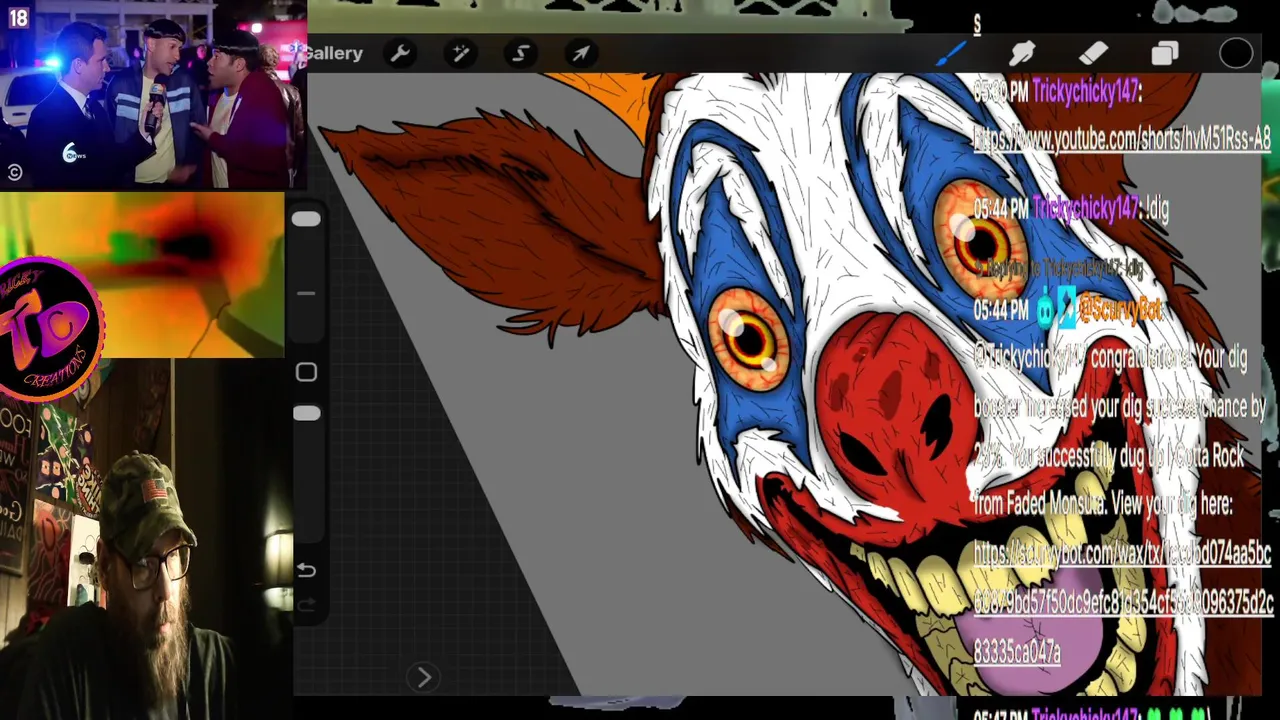Open the Layers panel
Viewport: 1280px width, 720px height.
[1165, 54]
